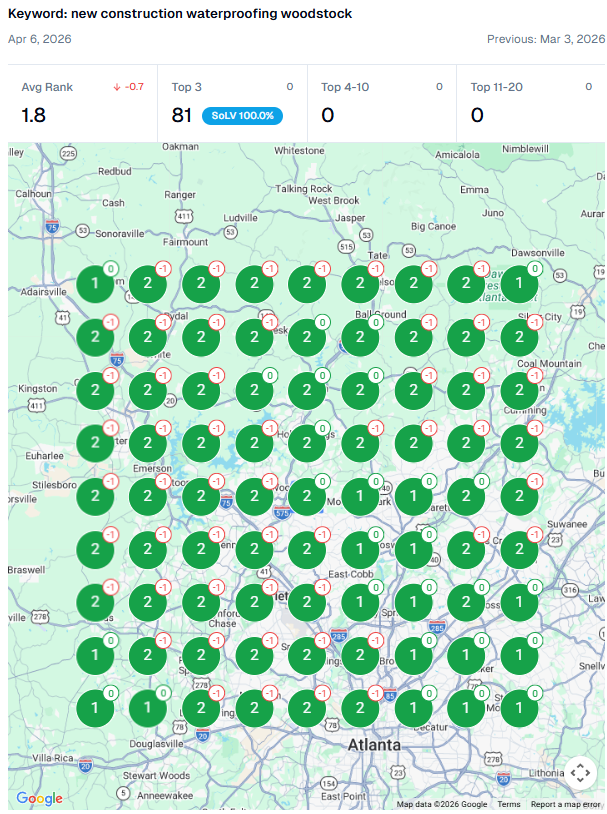Open the Top 4-10 stat card

coord(382,103)
